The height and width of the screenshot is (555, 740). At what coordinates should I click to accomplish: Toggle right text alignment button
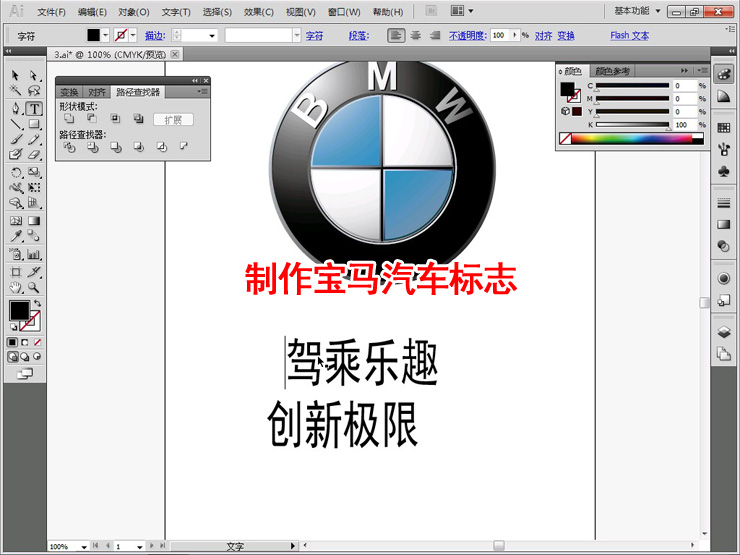(432, 35)
